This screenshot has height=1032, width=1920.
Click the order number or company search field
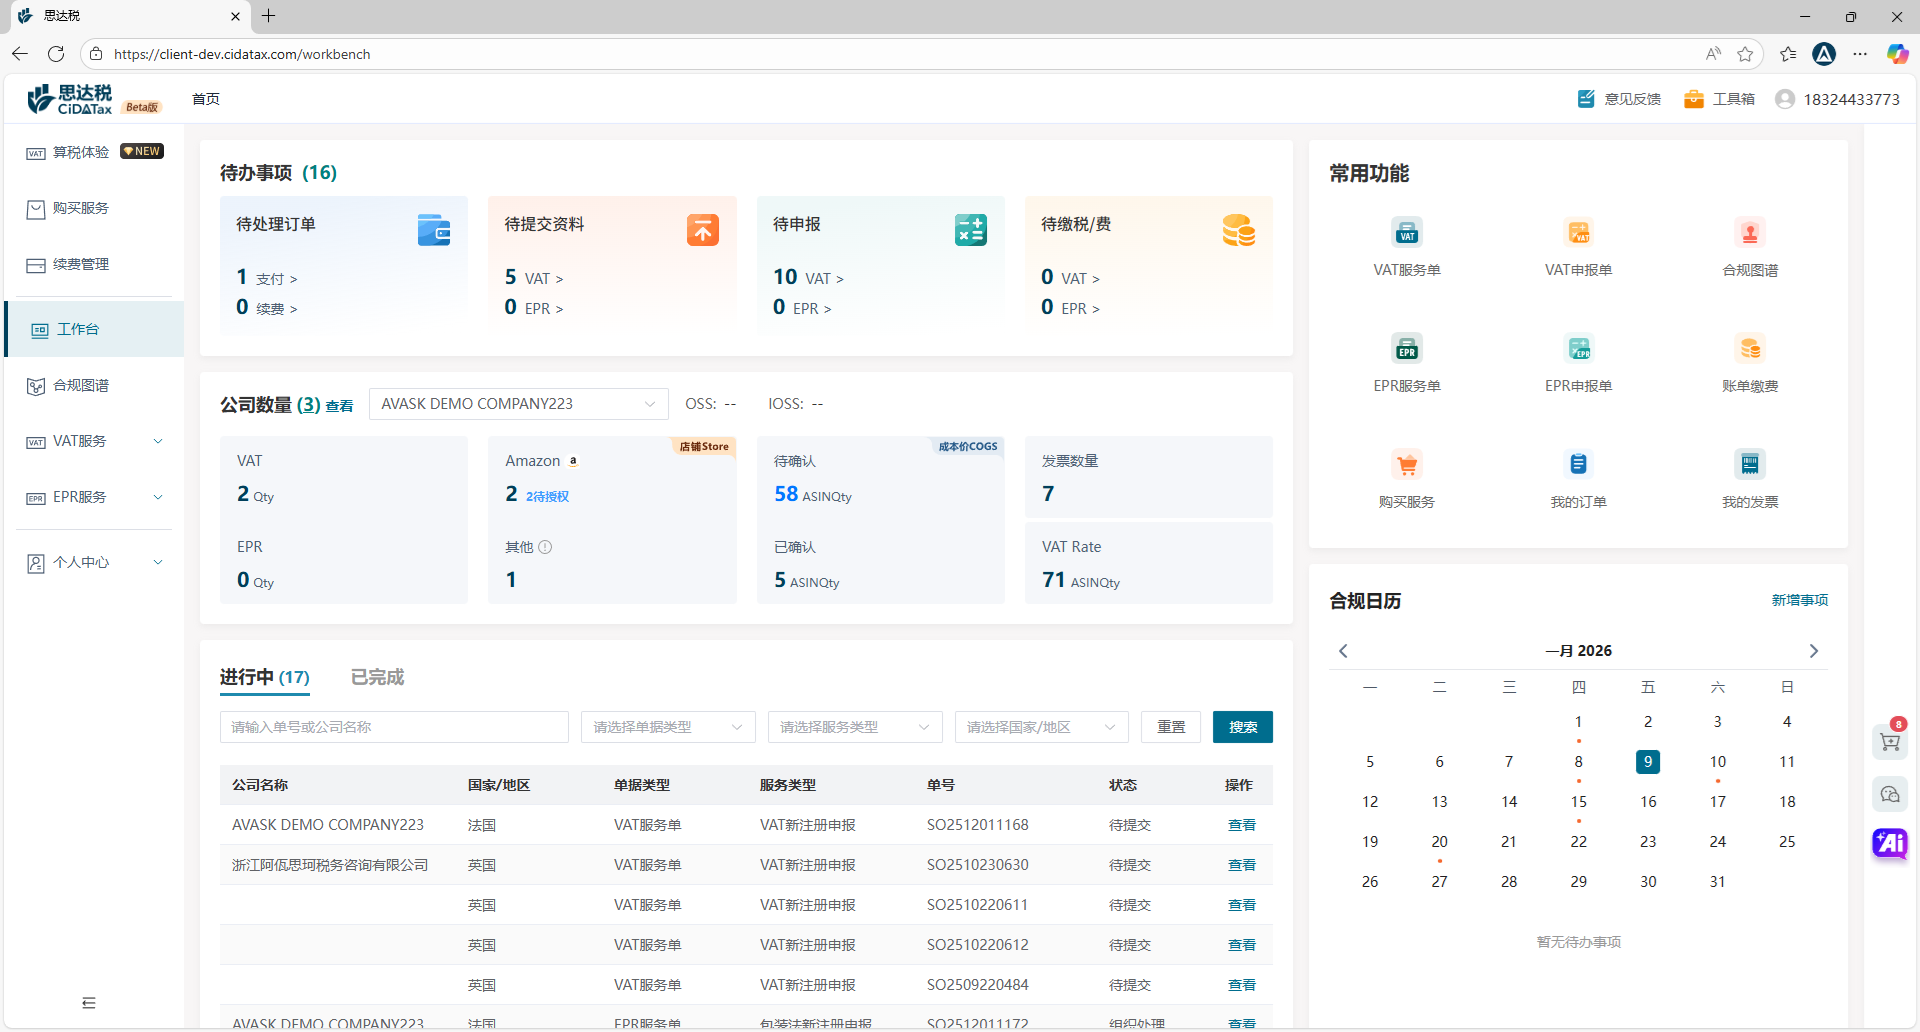pos(394,727)
